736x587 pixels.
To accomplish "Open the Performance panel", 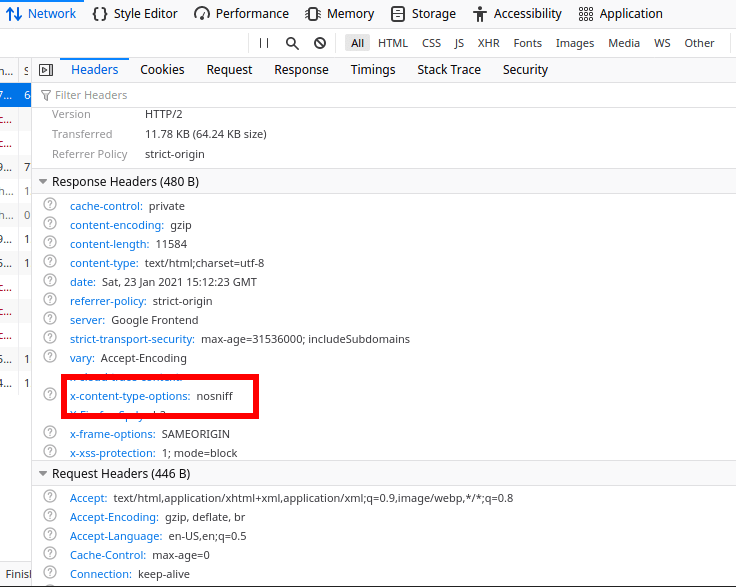I will pyautogui.click(x=241, y=14).
